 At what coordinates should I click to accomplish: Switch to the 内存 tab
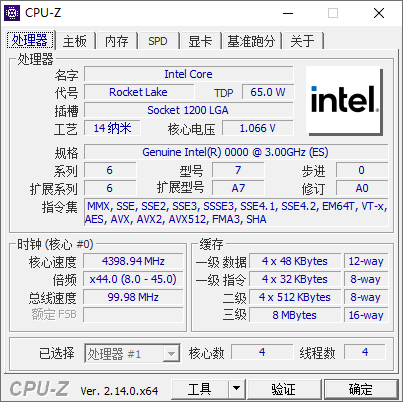pos(117,41)
